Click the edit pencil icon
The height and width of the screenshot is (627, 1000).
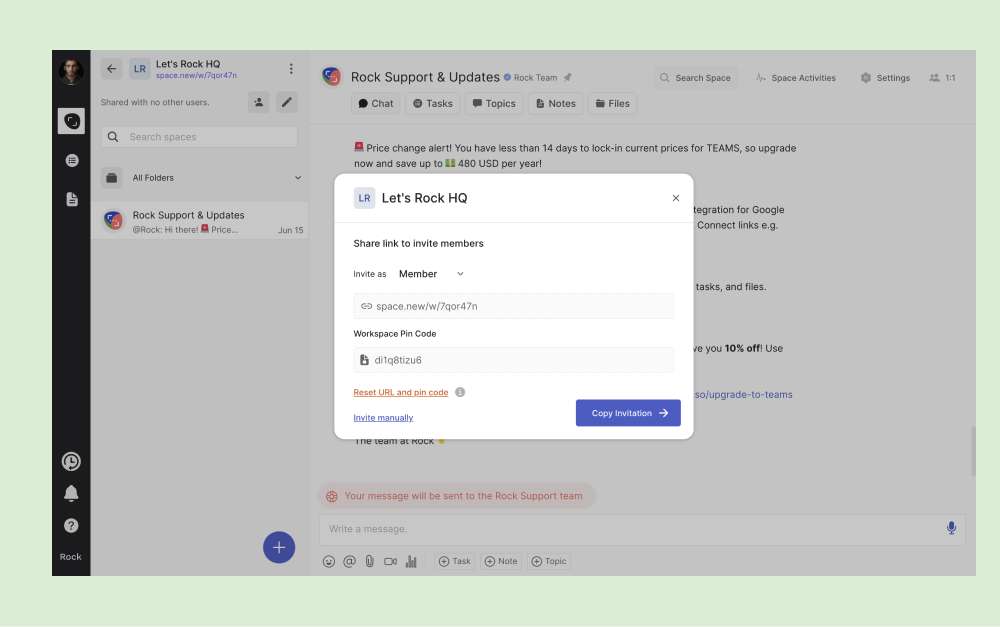287,102
